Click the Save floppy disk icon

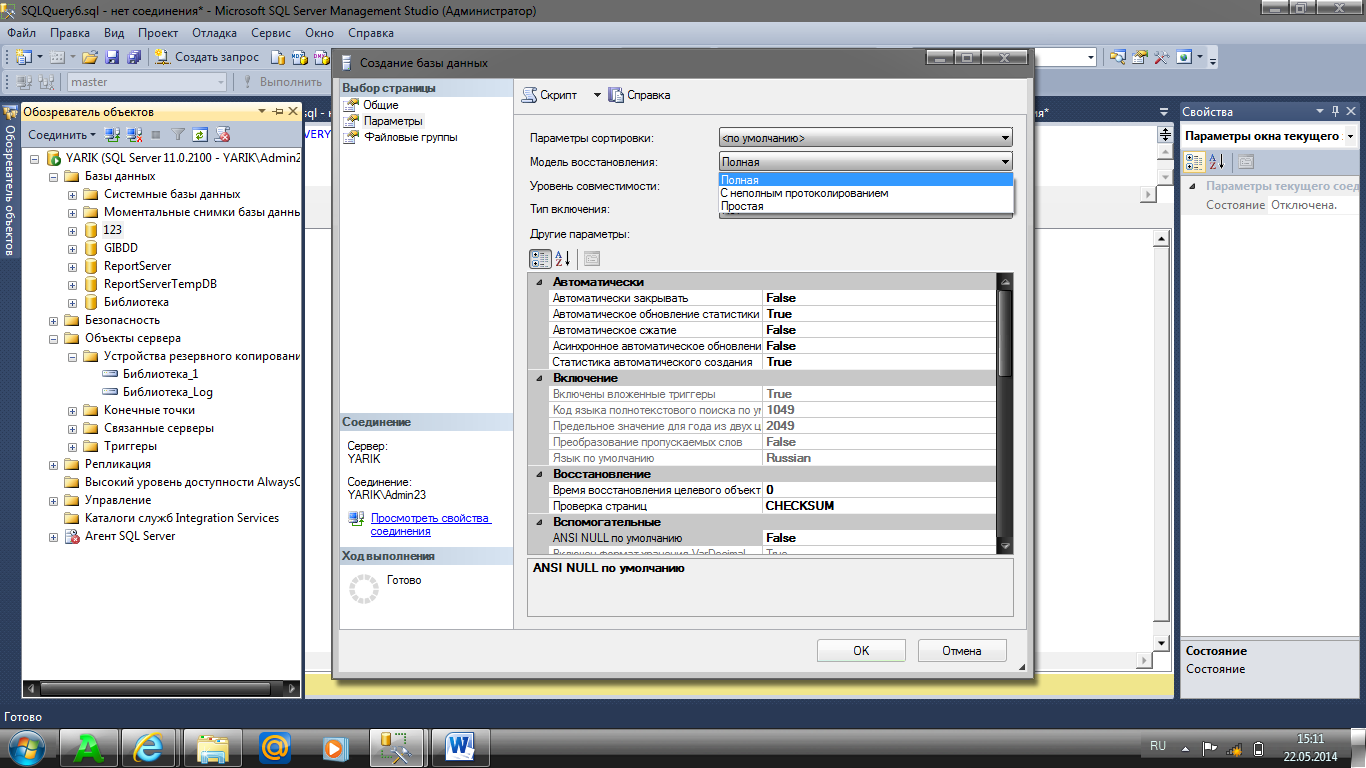112,57
